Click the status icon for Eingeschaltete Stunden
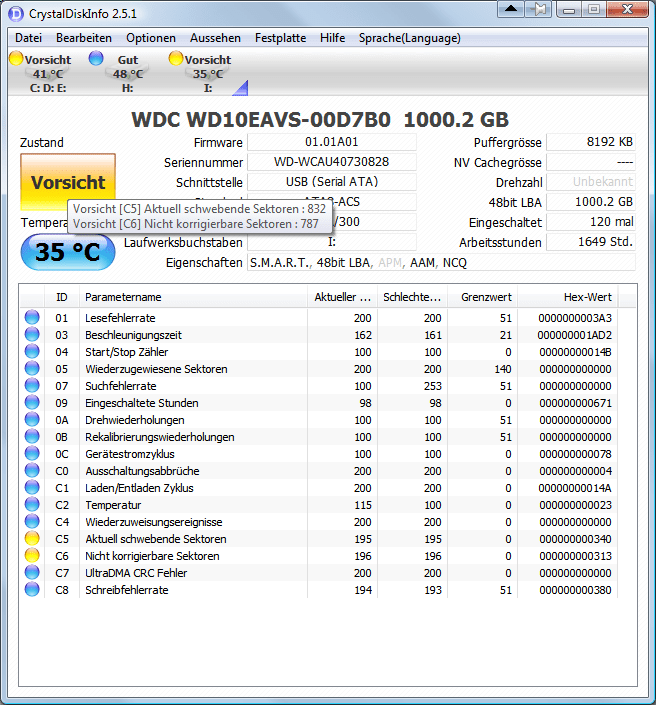Viewport: 656px width, 705px height. tap(32, 402)
